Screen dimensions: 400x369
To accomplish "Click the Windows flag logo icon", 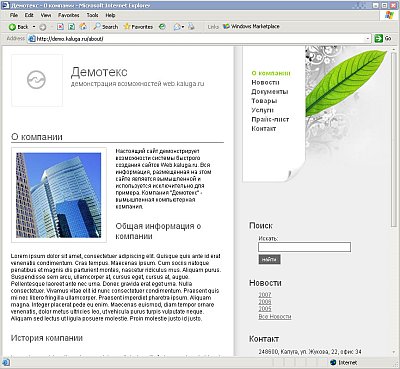I will pyautogui.click(x=389, y=15).
